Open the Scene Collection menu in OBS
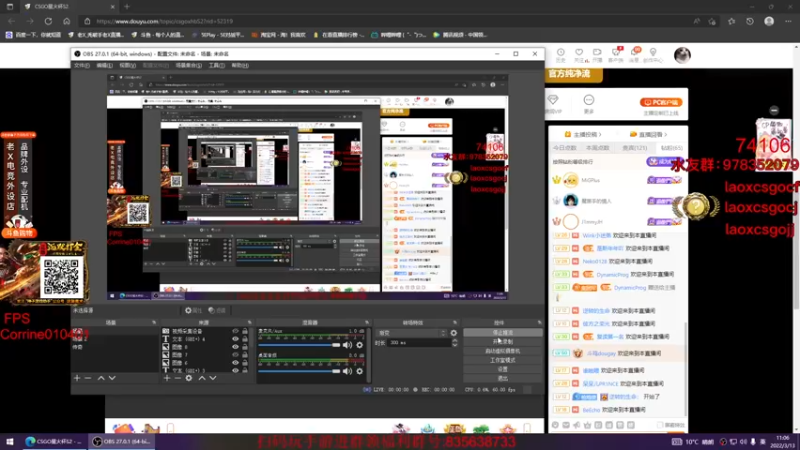Viewport: 800px width, 450px height. 188,65
